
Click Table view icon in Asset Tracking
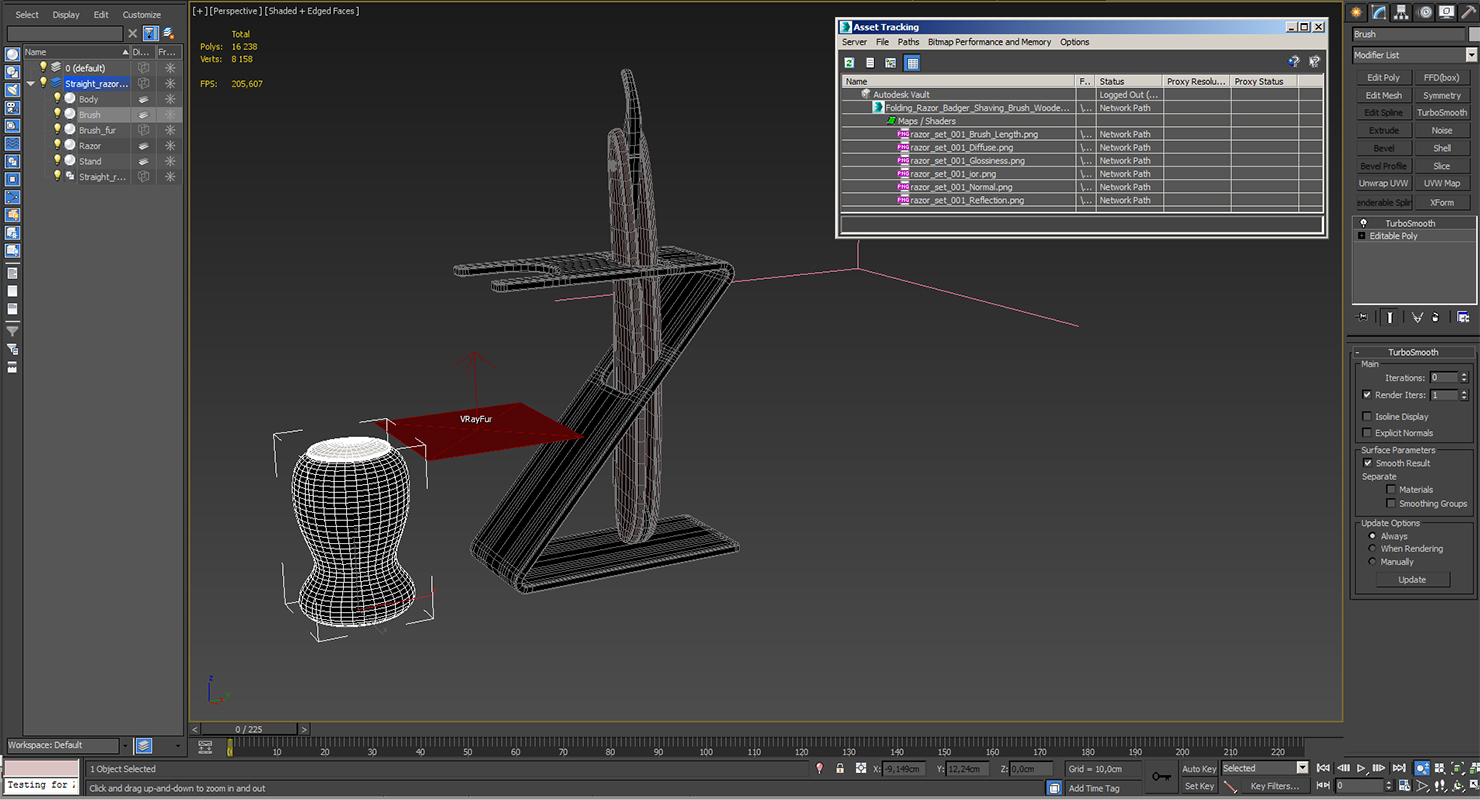coord(912,62)
